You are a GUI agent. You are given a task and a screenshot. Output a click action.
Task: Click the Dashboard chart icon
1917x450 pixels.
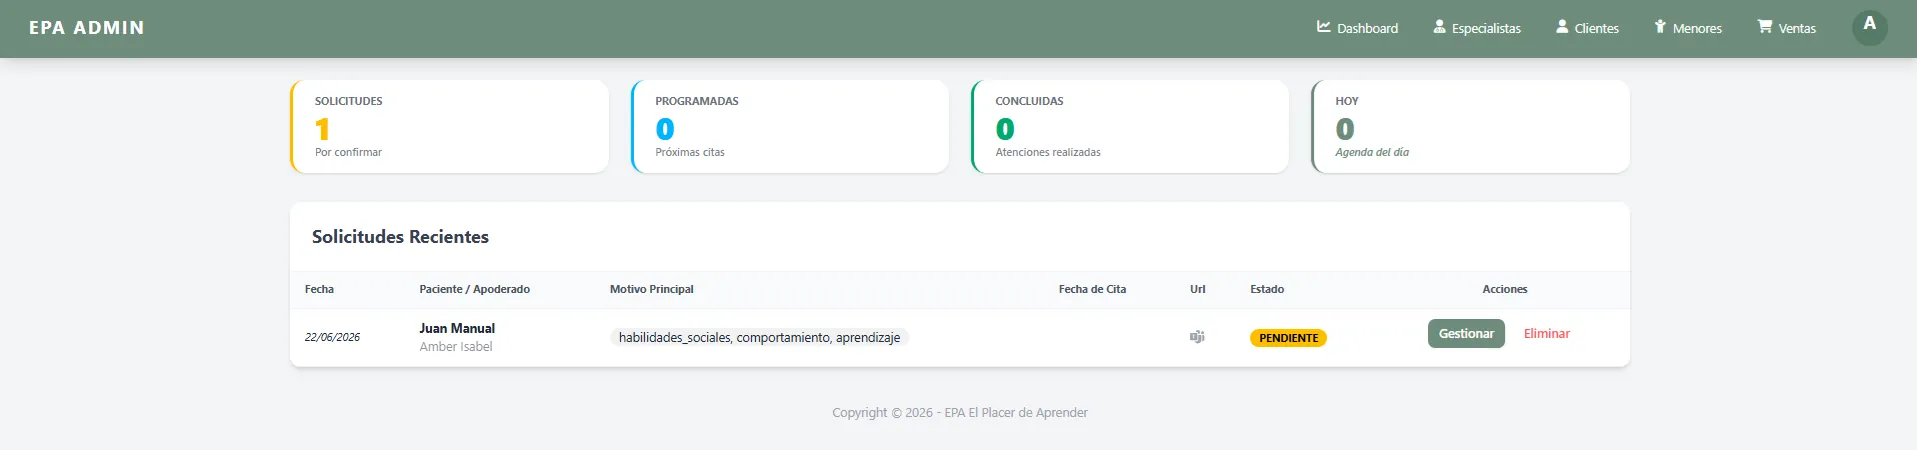[x=1323, y=27]
